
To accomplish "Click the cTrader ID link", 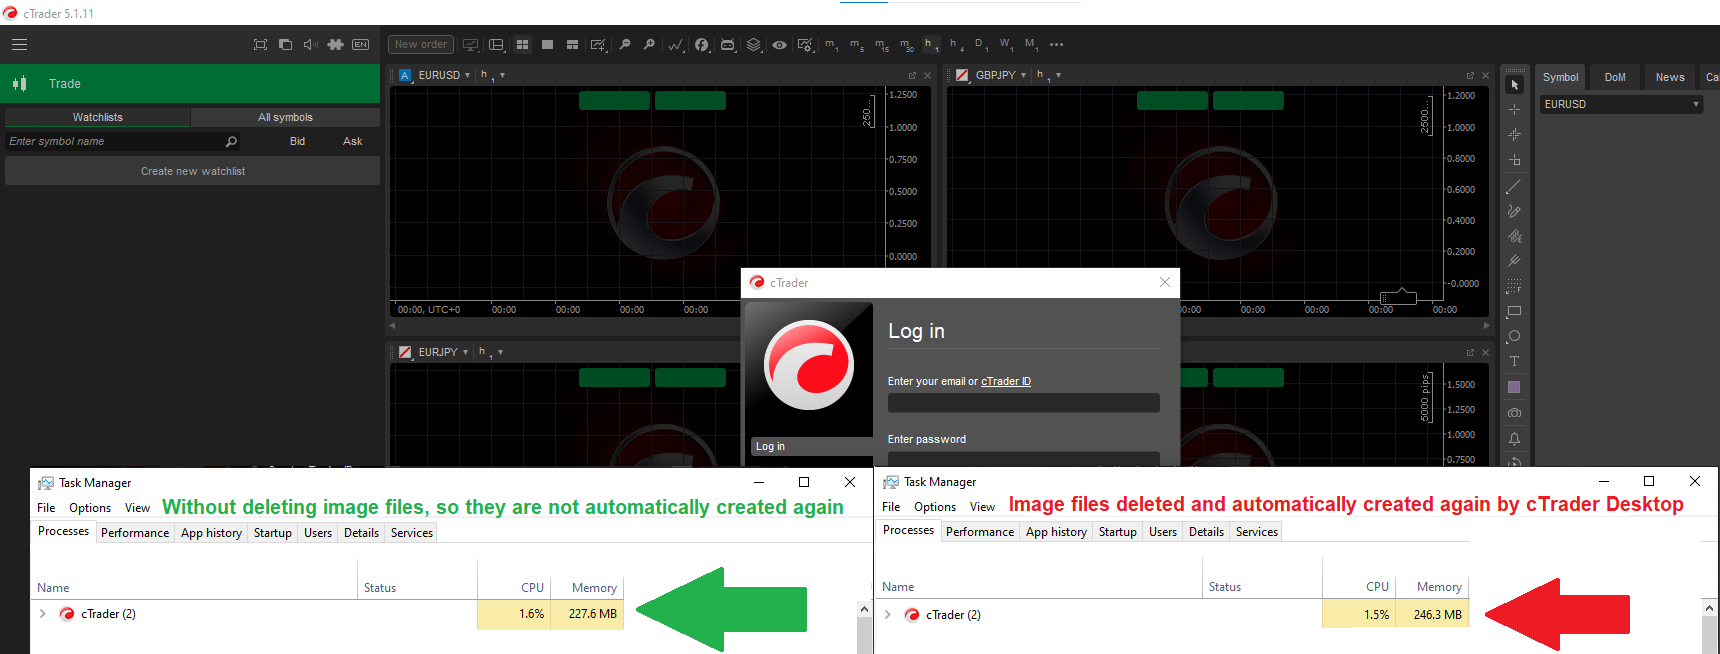I will pos(1006,381).
